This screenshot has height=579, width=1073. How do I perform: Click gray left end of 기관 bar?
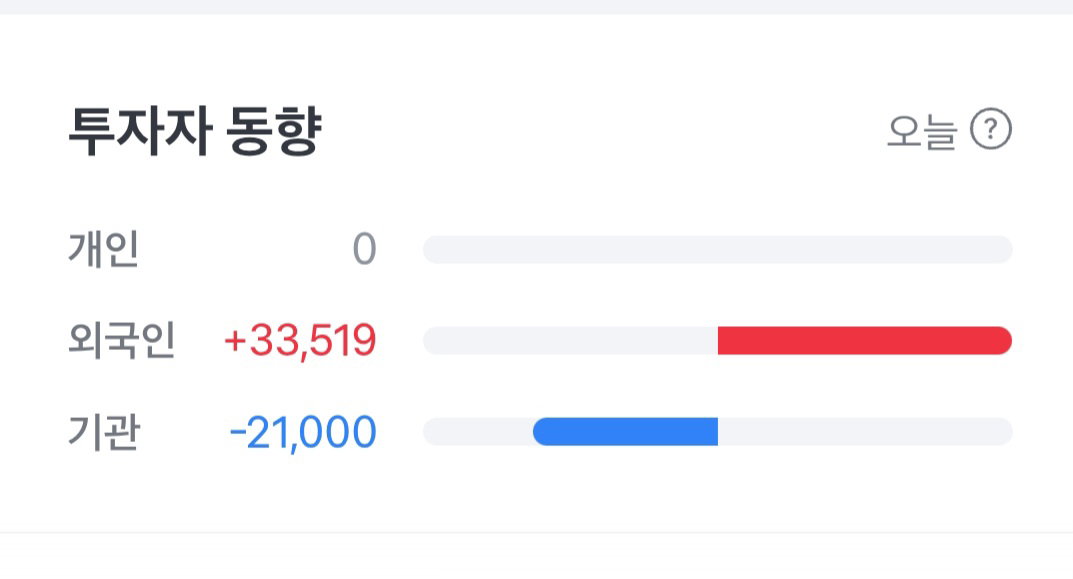point(478,432)
